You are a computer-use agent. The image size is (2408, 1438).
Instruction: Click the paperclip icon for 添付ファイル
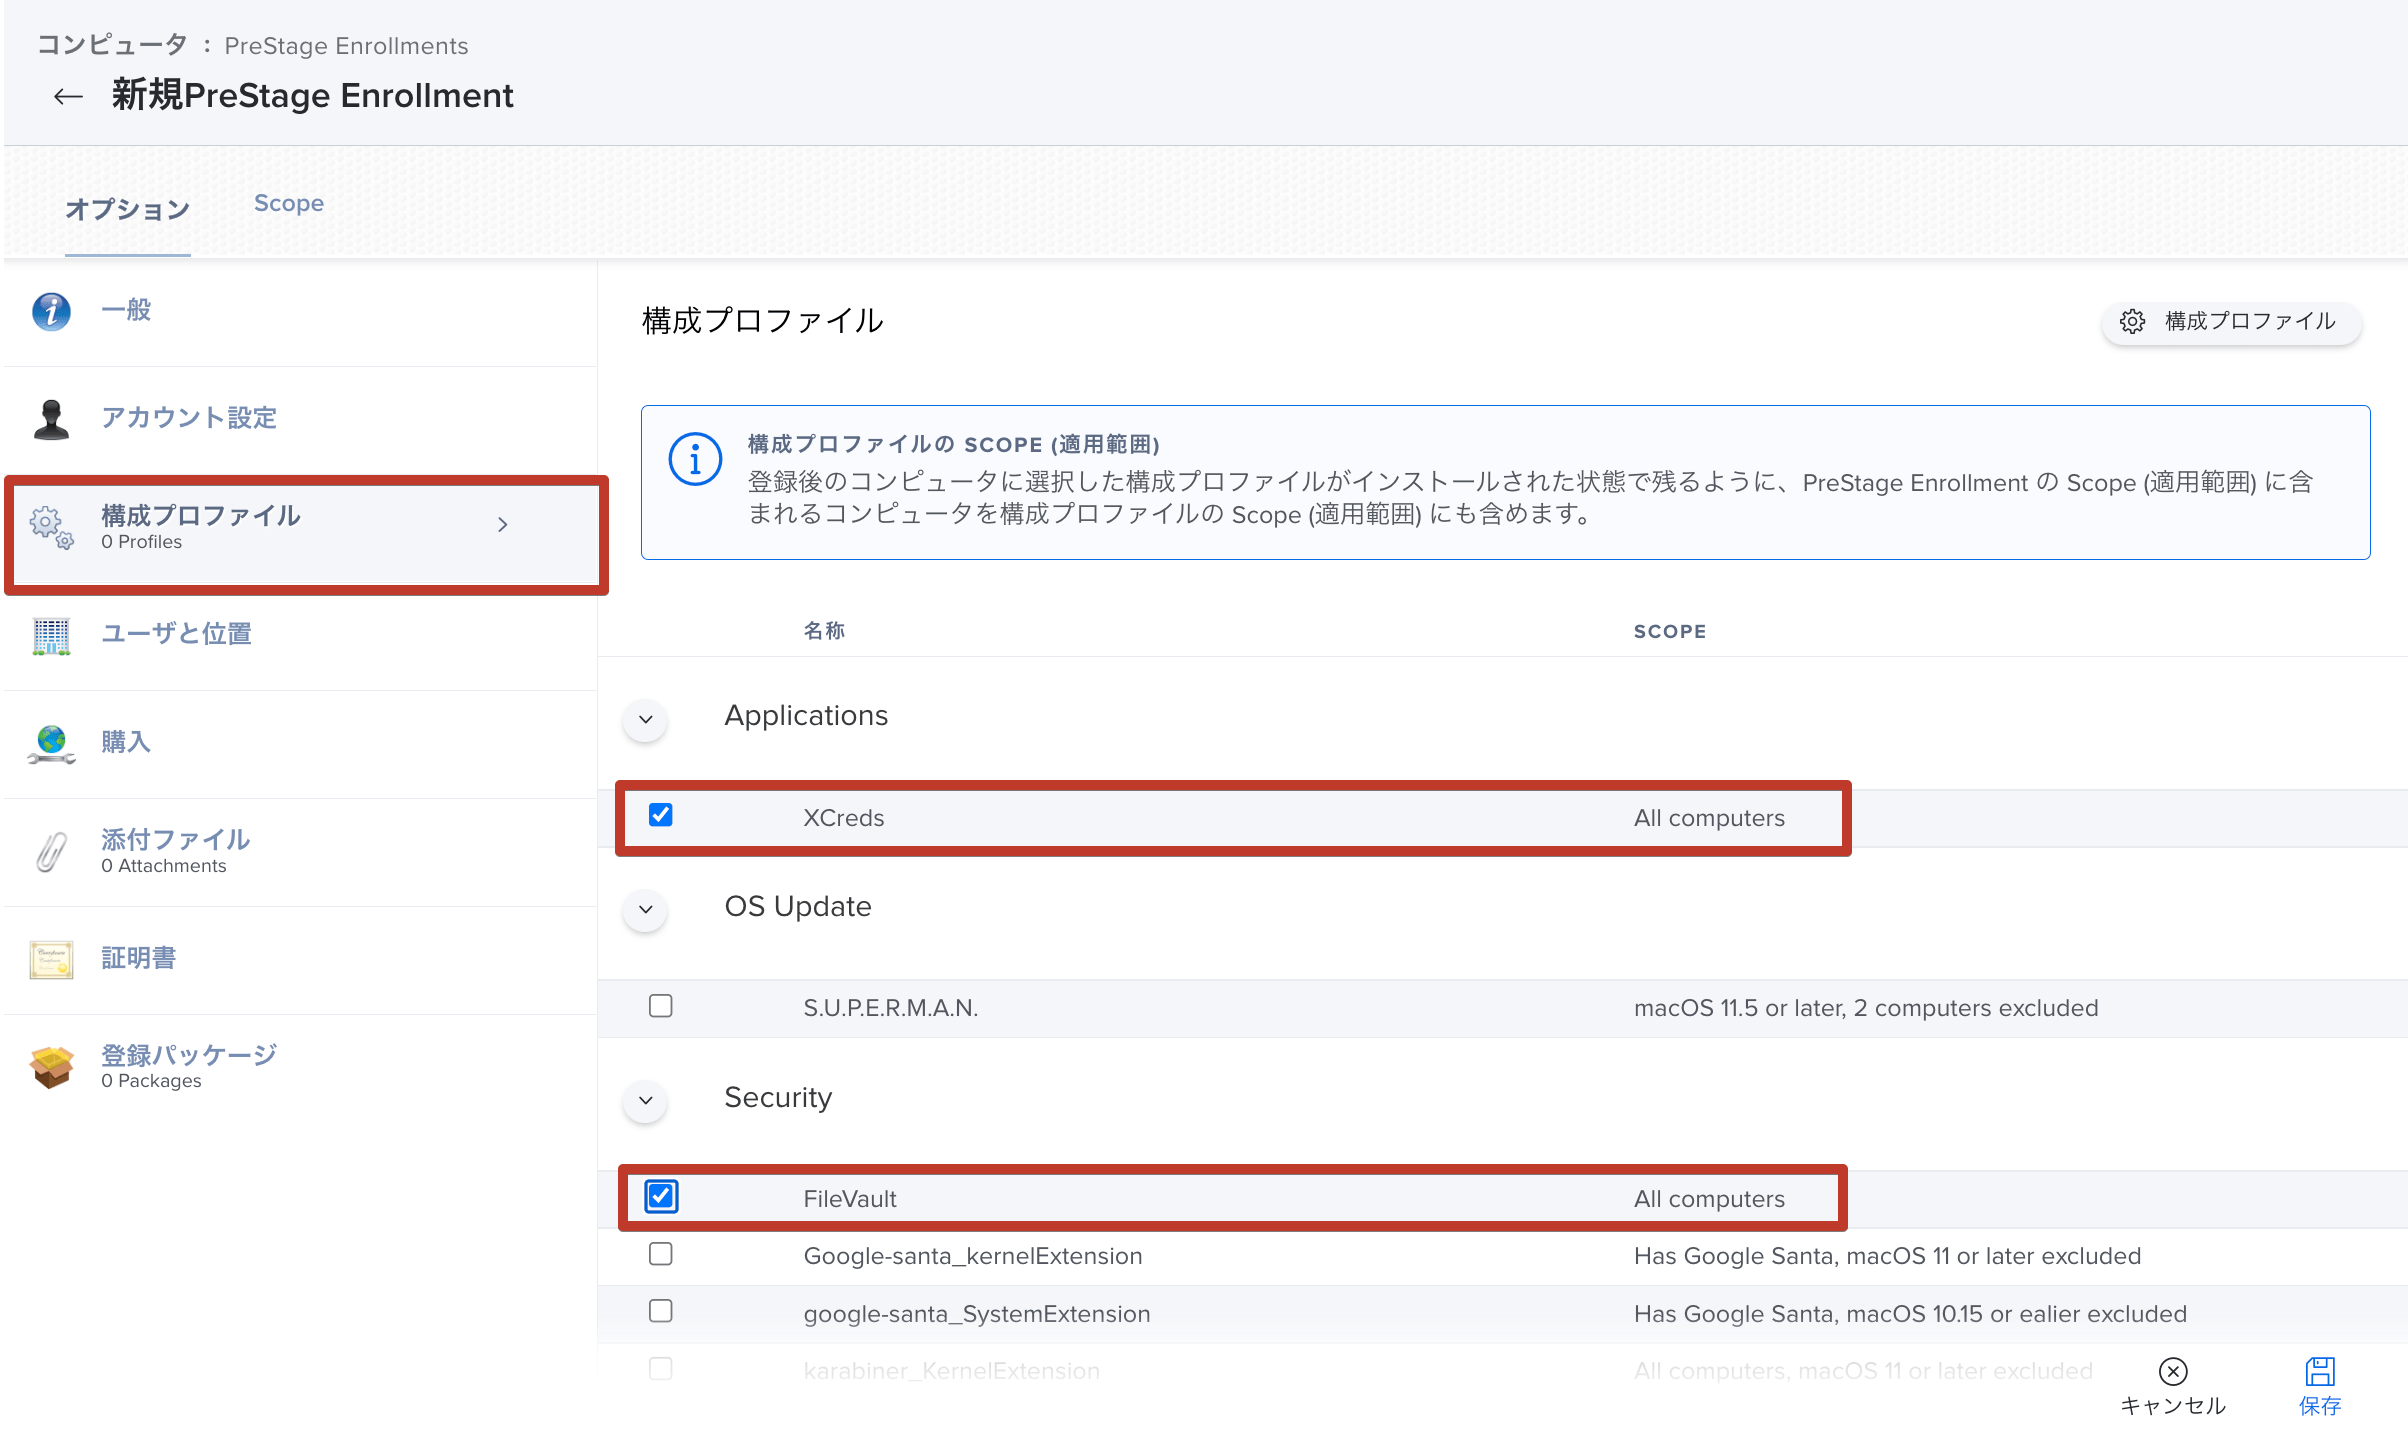coord(51,852)
